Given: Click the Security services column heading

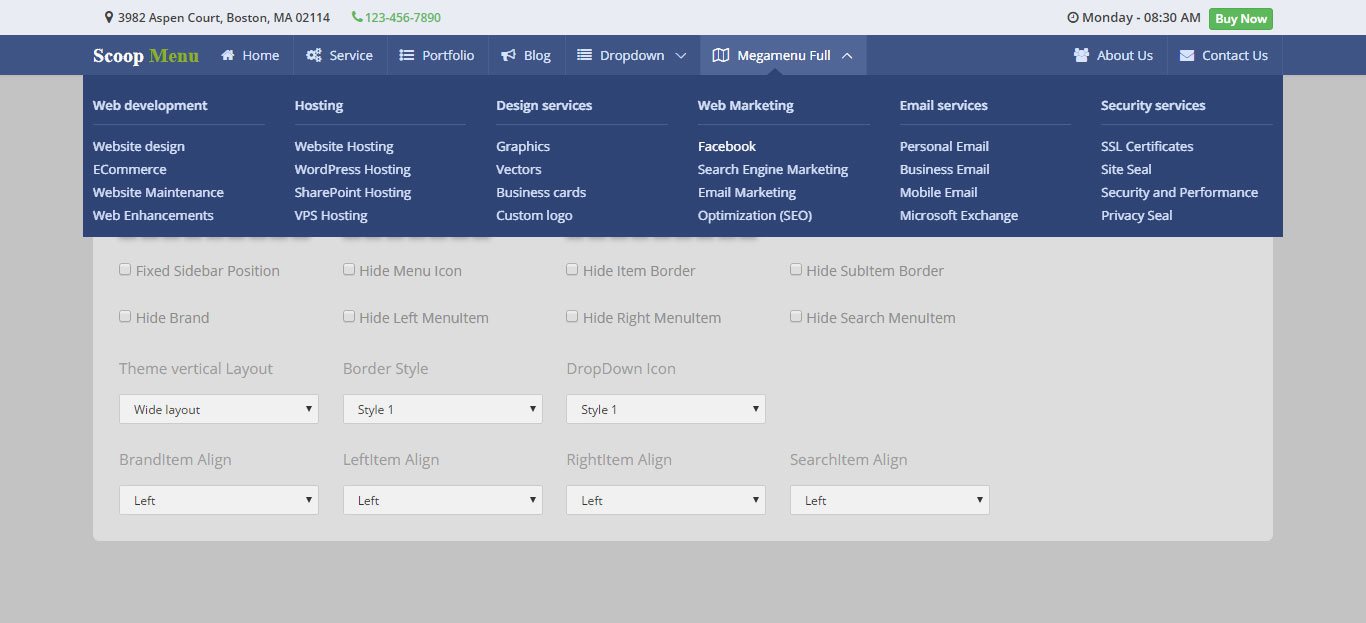Looking at the screenshot, I should (1153, 105).
